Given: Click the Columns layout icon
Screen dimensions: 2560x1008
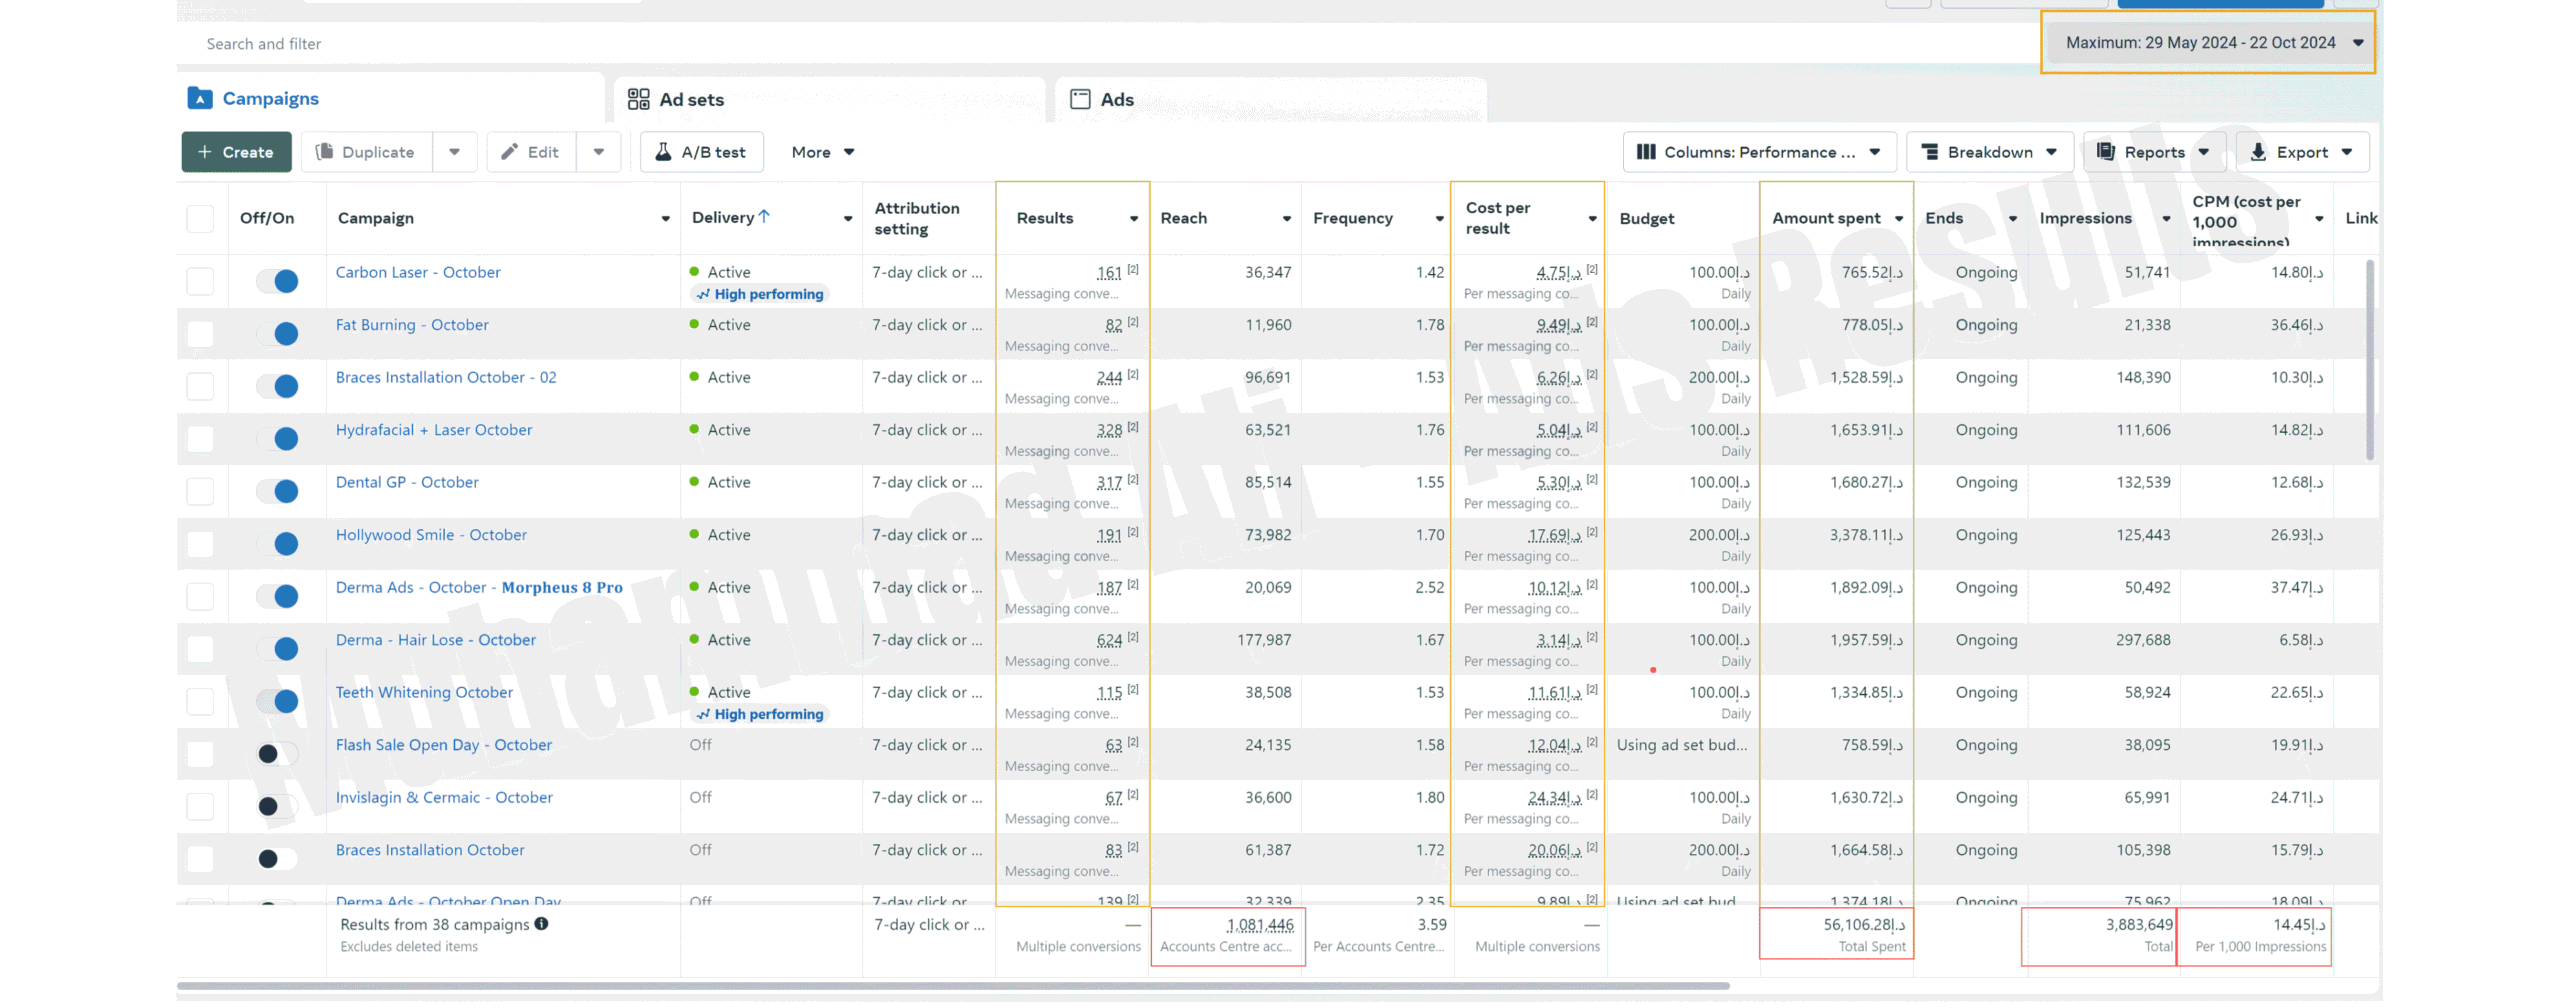Looking at the screenshot, I should [1645, 152].
